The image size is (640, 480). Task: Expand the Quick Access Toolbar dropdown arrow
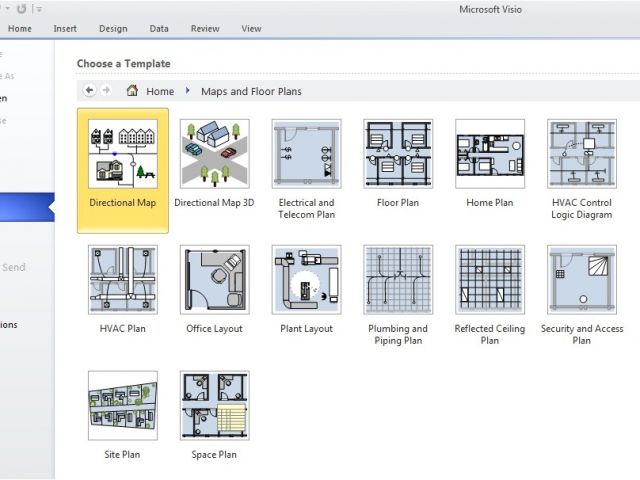(39, 9)
